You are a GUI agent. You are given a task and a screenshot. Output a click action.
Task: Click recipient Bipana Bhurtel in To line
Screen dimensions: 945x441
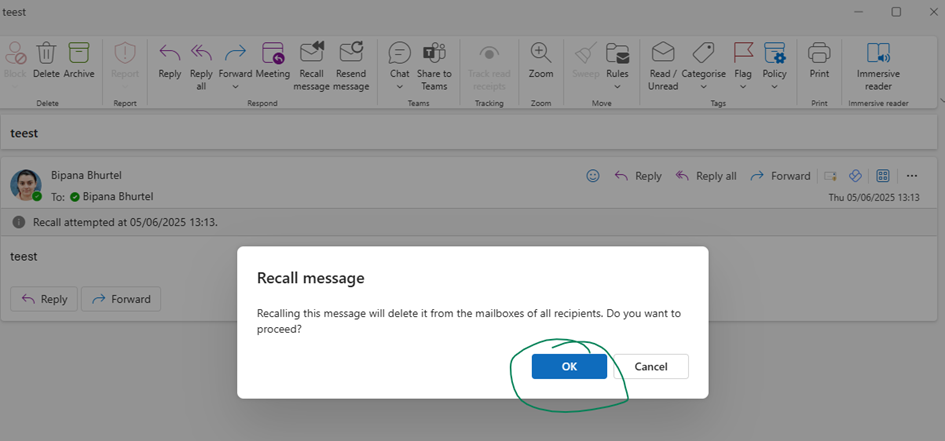point(118,196)
